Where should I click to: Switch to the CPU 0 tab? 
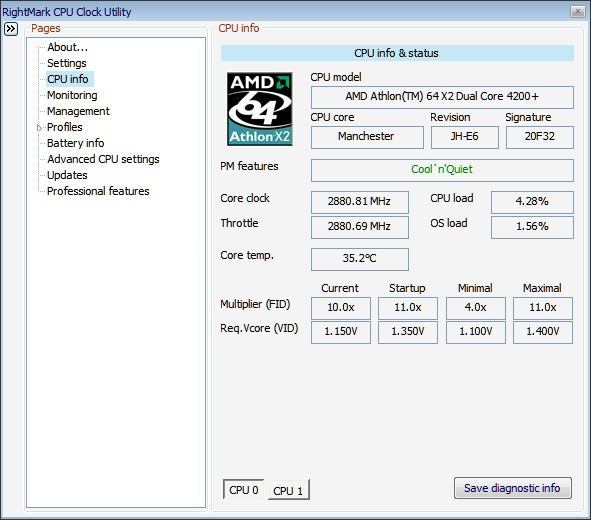pos(243,490)
